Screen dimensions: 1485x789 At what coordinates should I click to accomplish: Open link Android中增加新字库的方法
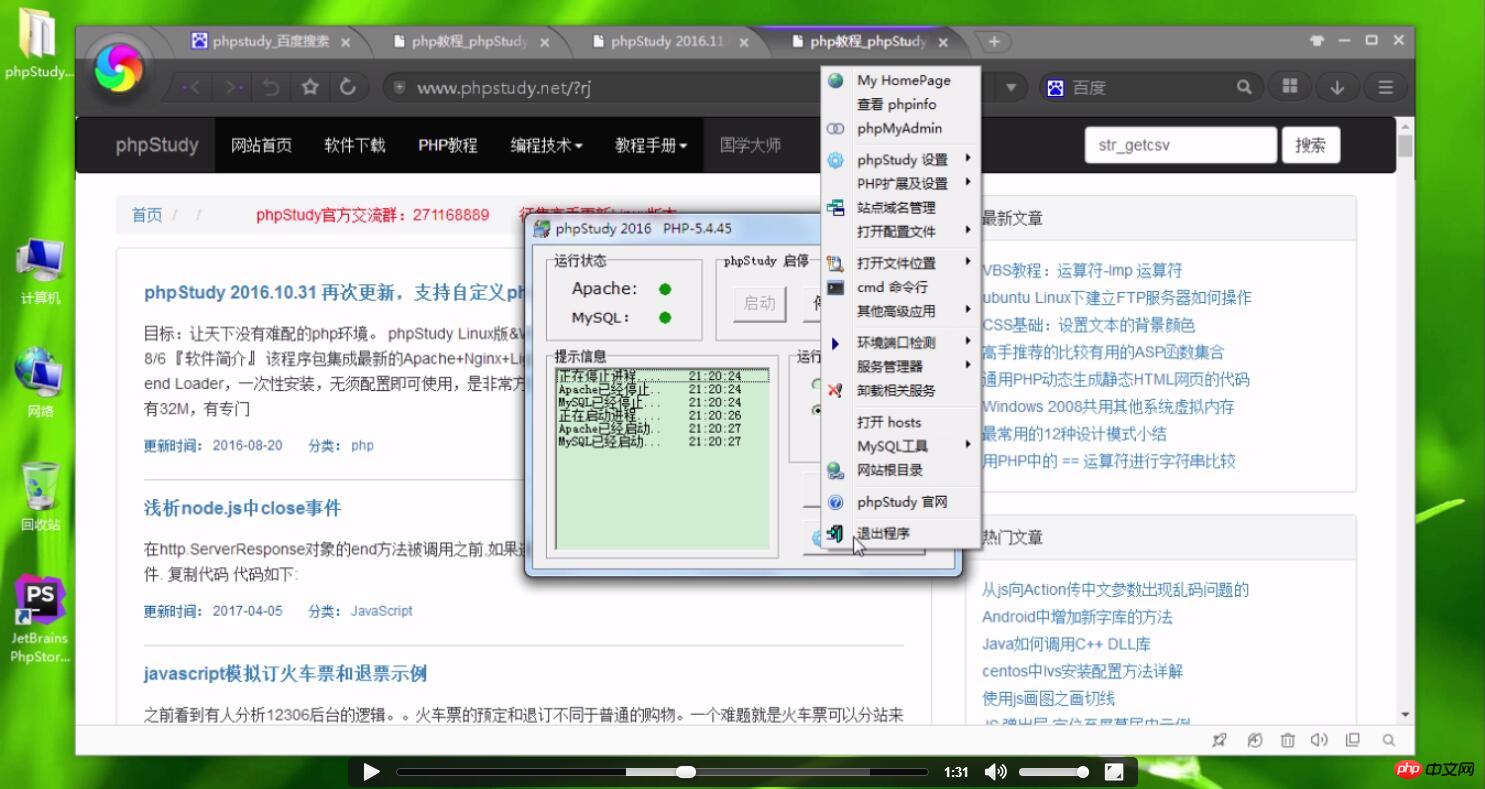pos(1077,617)
